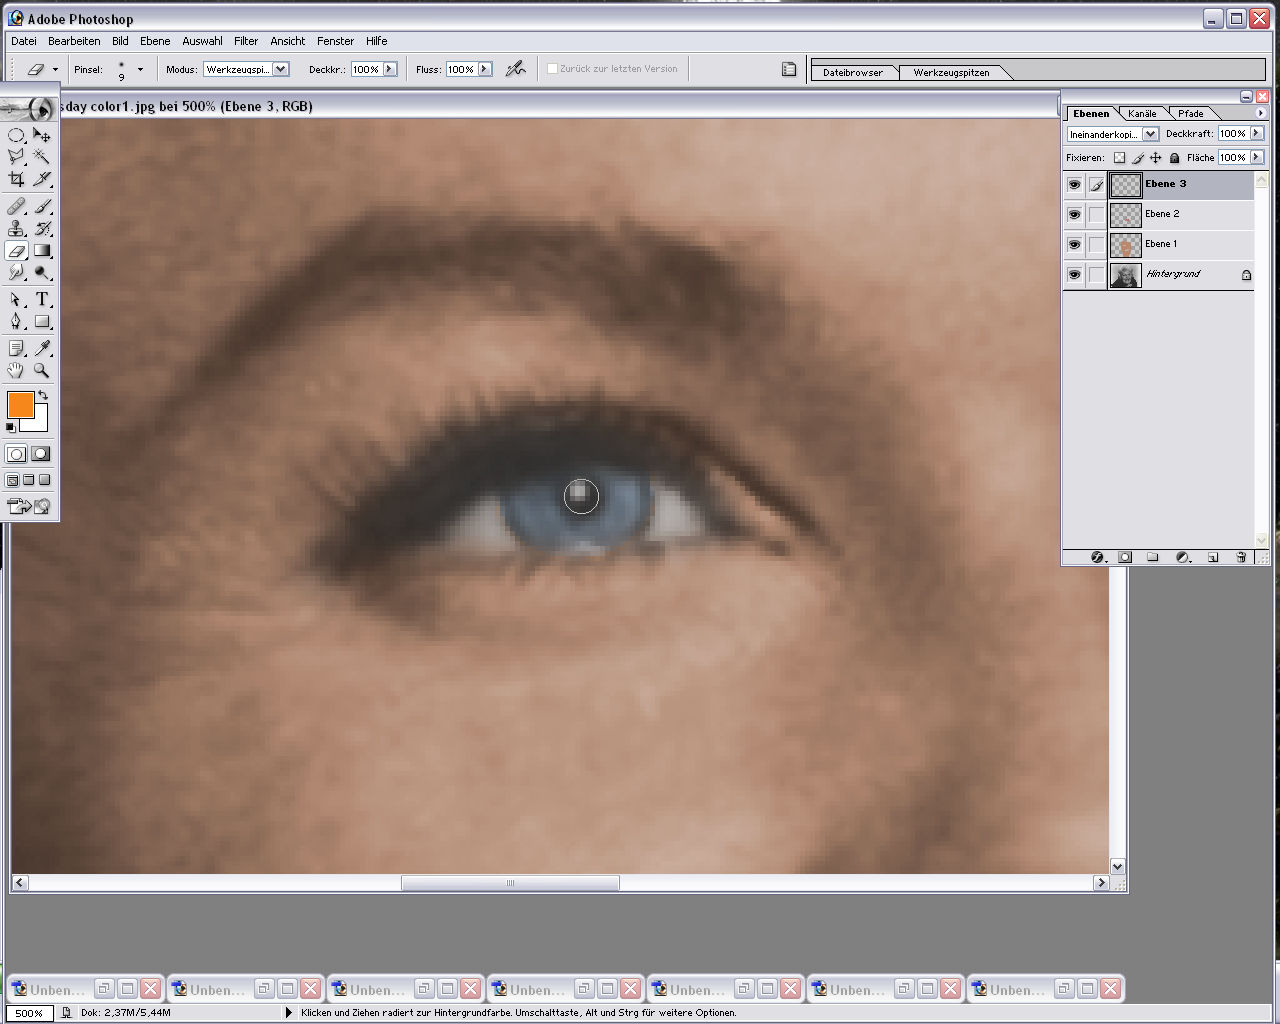Select the Magic Wand tool

click(x=42, y=156)
